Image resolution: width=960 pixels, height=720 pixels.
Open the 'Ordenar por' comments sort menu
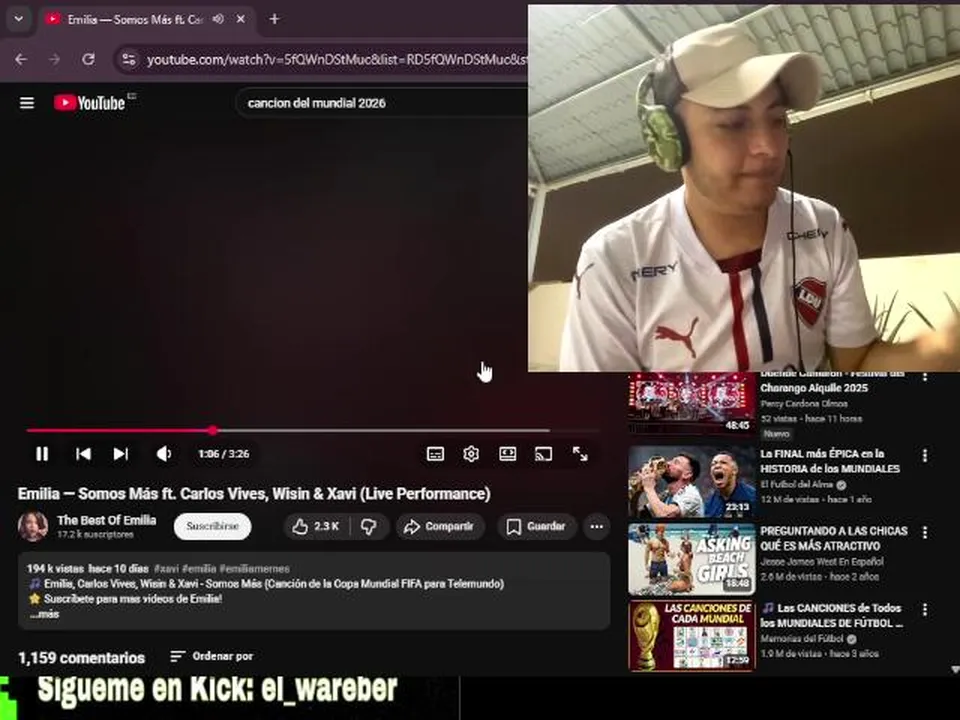pyautogui.click(x=212, y=656)
